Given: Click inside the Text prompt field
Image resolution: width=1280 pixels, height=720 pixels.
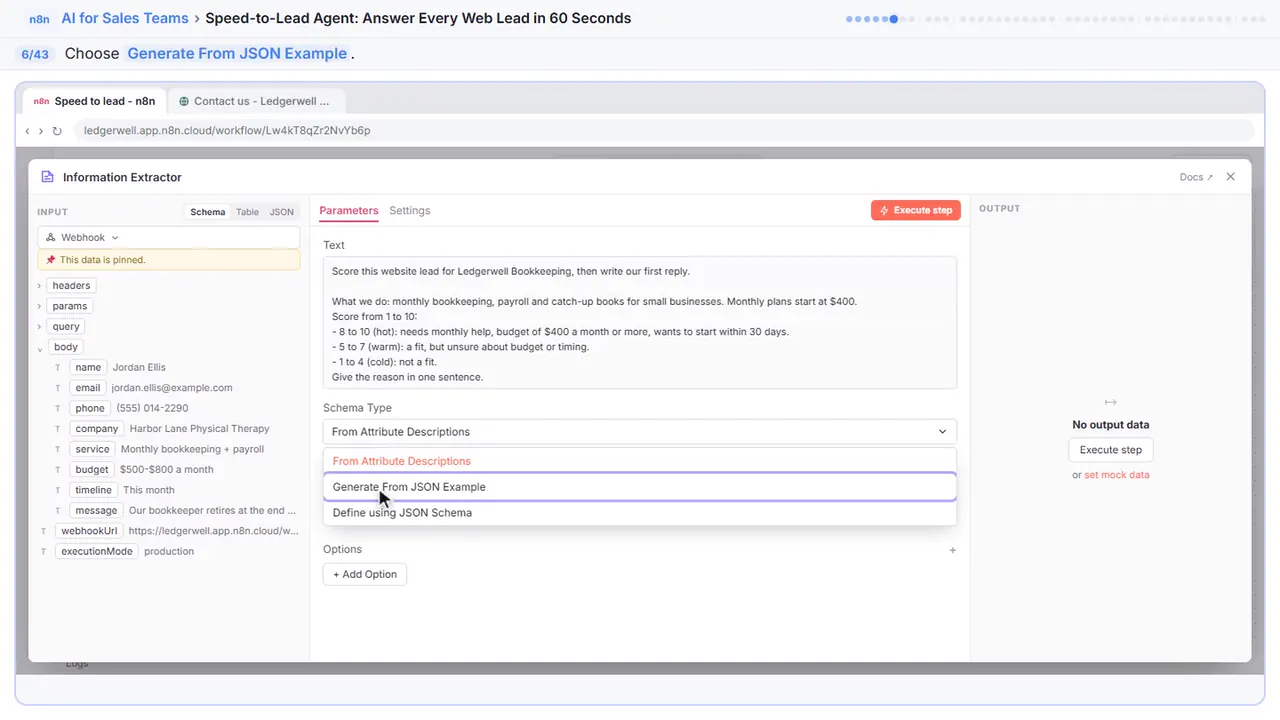Looking at the screenshot, I should 640,322.
